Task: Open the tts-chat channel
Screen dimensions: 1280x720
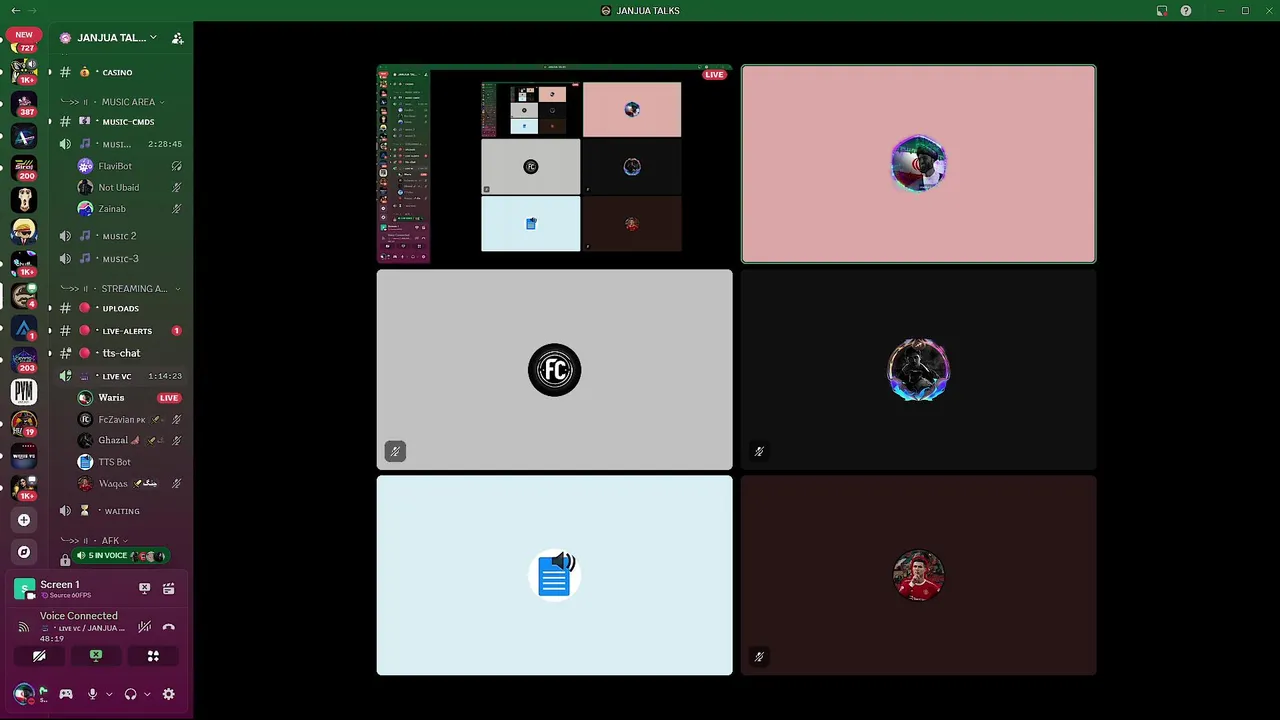Action: pos(120,353)
